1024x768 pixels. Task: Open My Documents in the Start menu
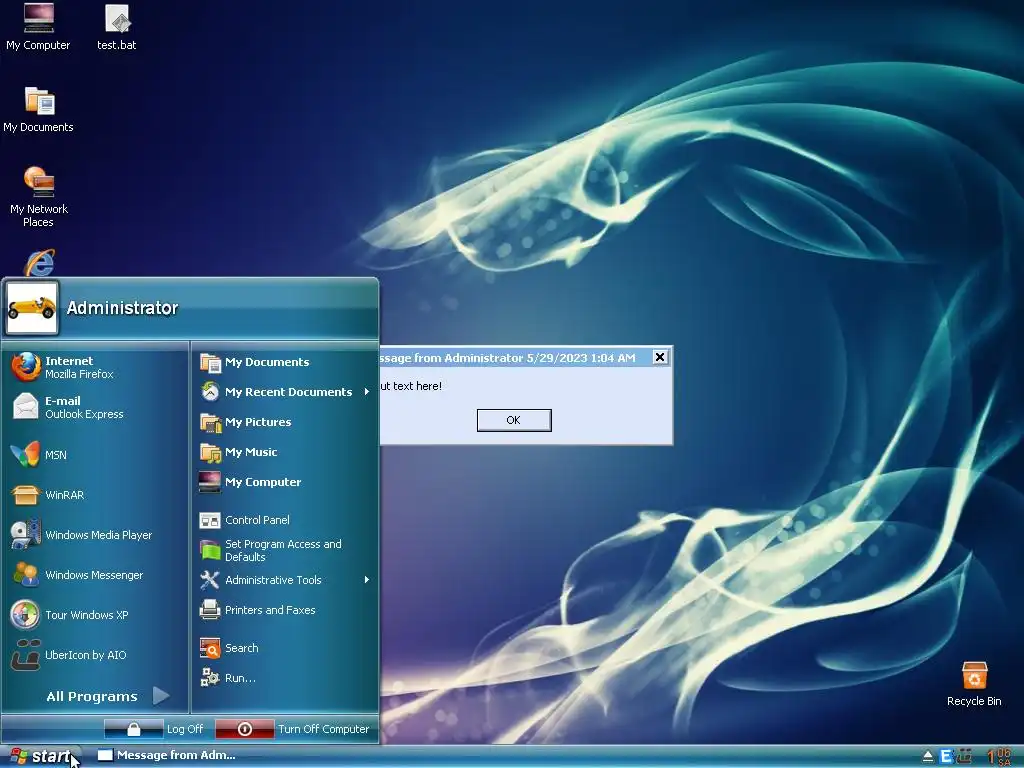tap(285, 362)
